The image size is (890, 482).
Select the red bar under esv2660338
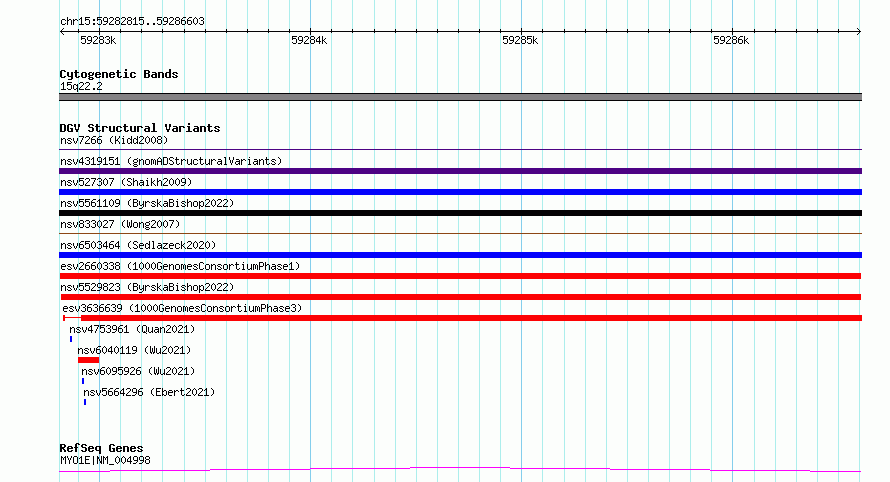[x=460, y=276]
